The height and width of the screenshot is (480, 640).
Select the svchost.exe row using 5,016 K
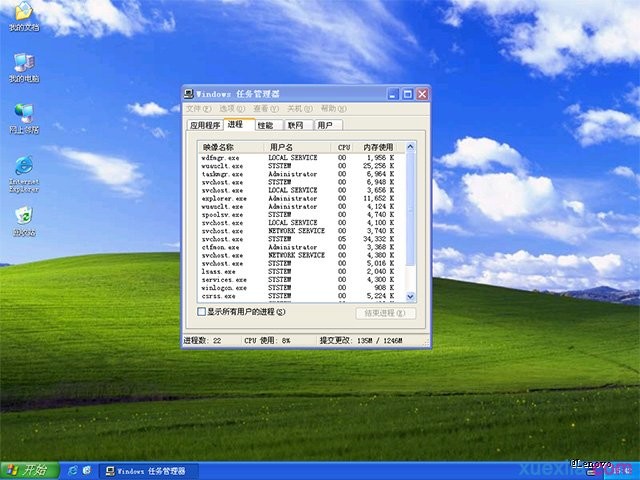(301, 263)
